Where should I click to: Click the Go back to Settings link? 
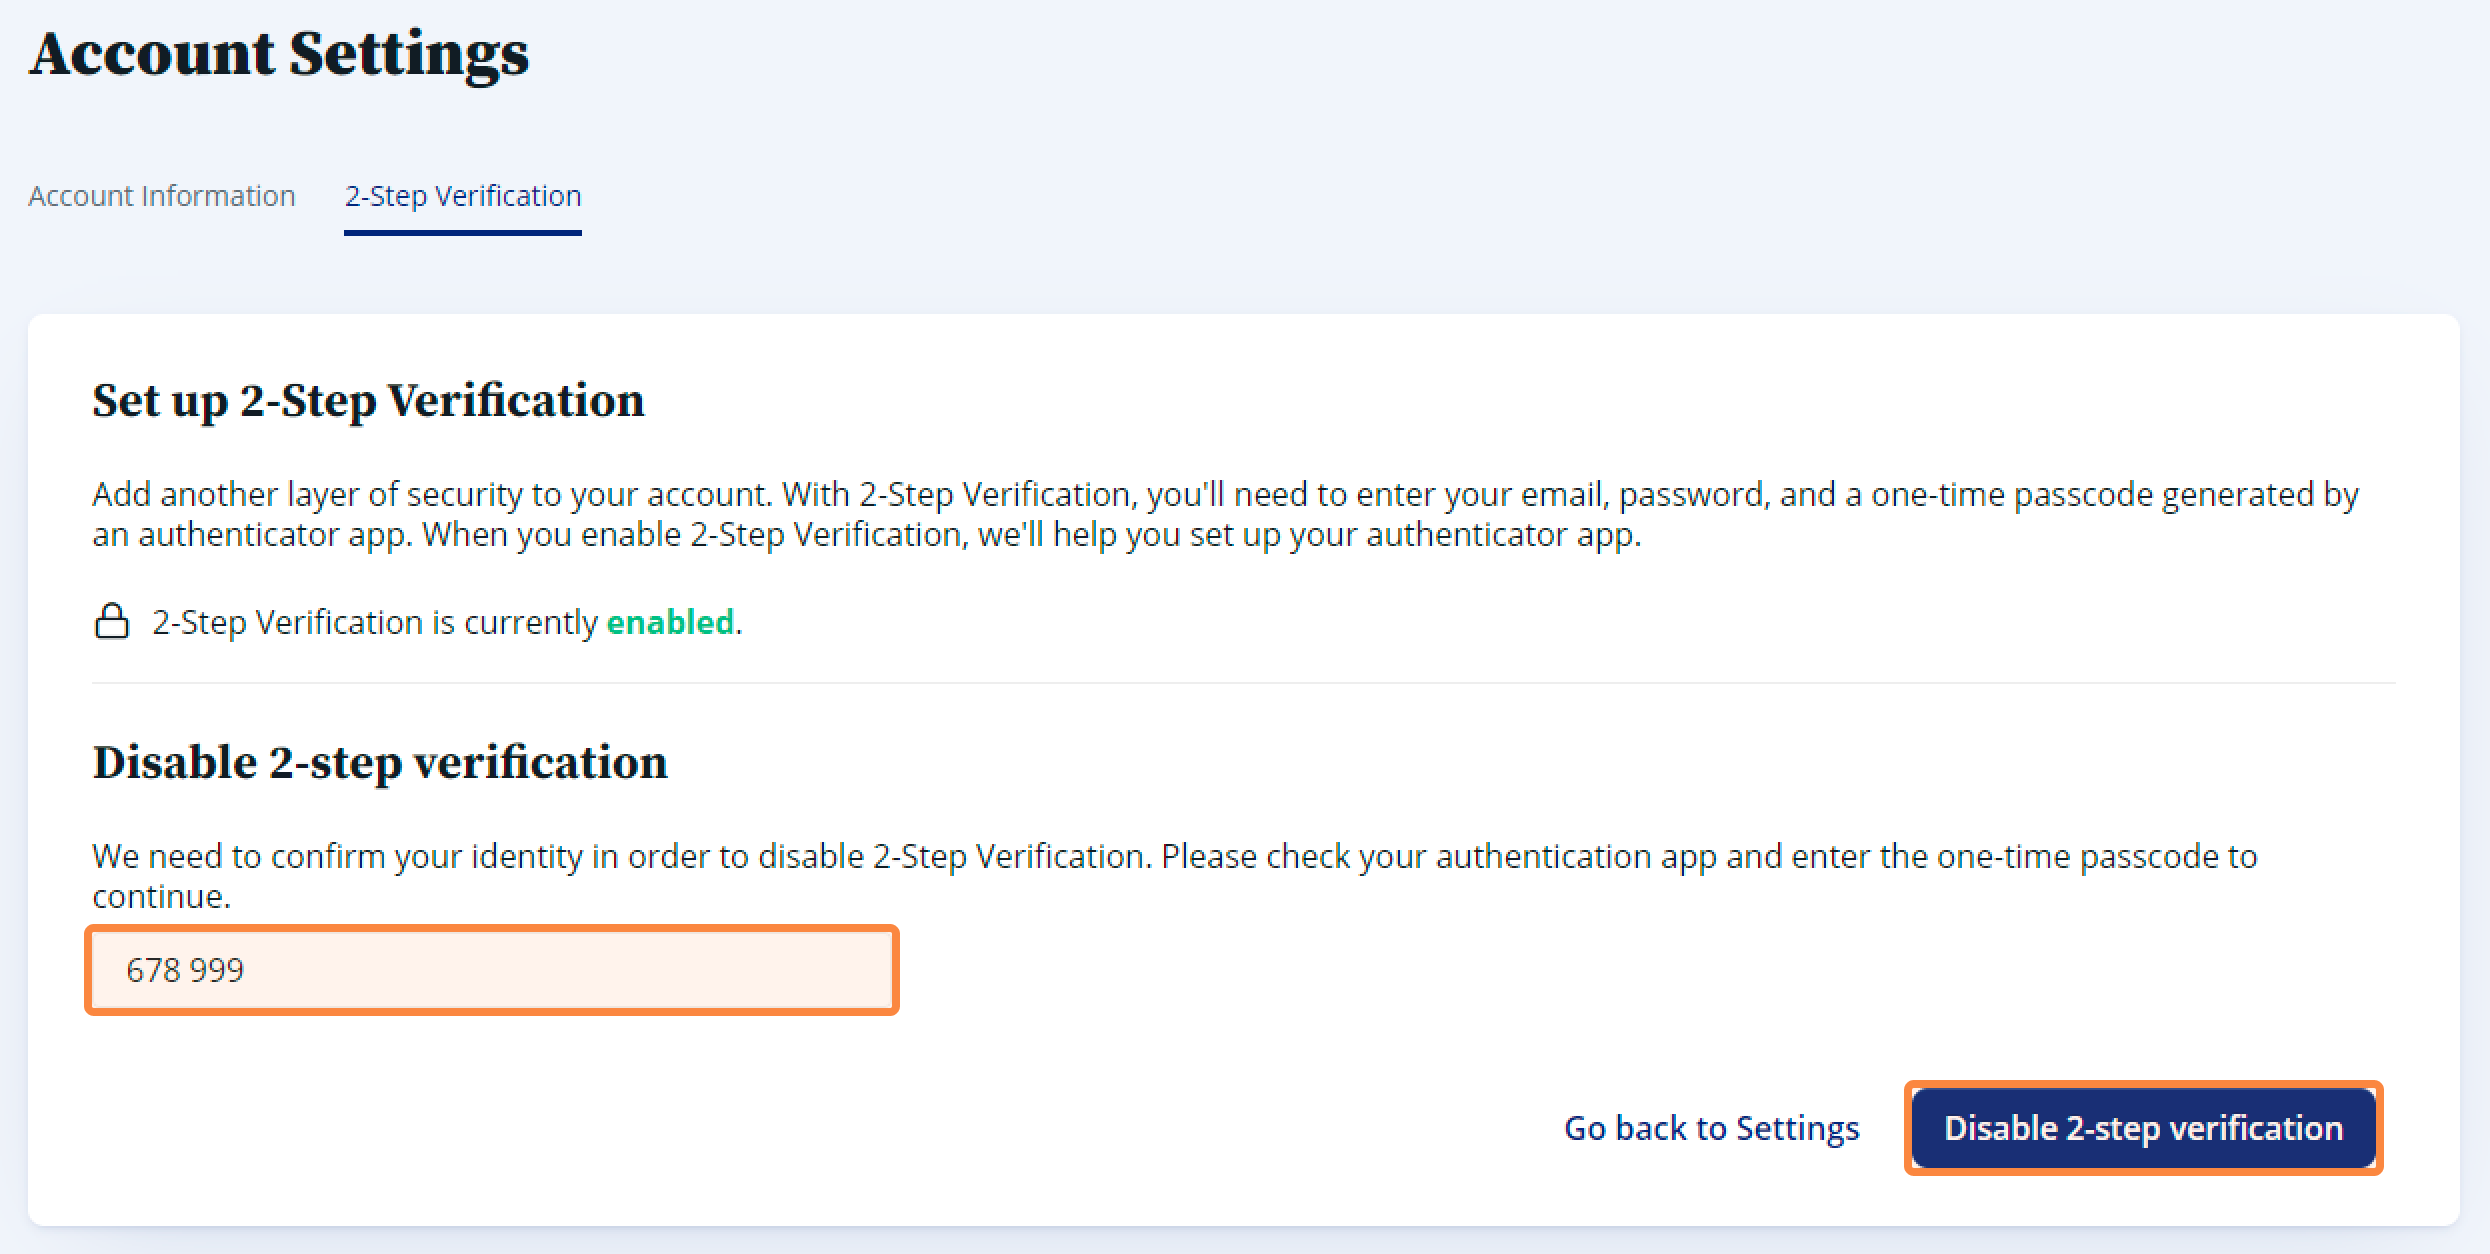[x=1712, y=1128]
